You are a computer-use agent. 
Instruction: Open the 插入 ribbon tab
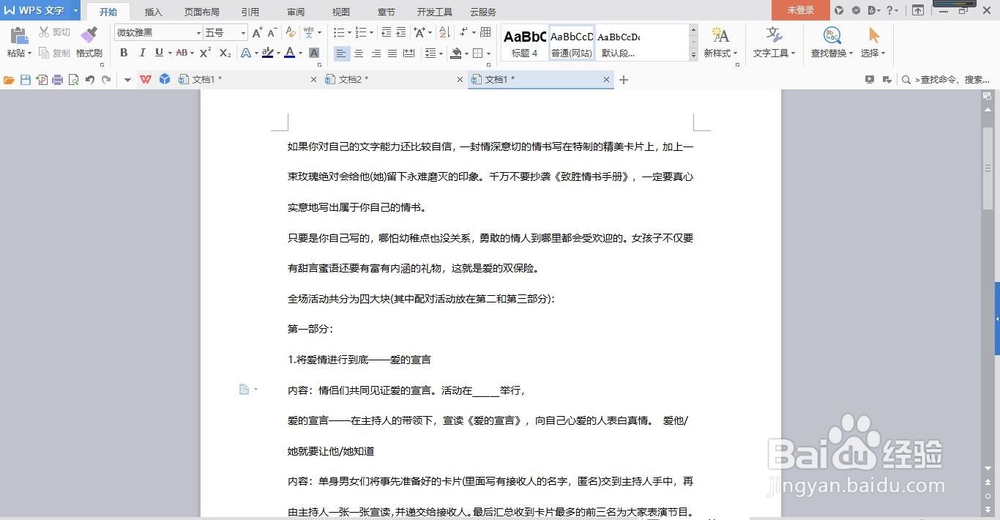click(153, 11)
